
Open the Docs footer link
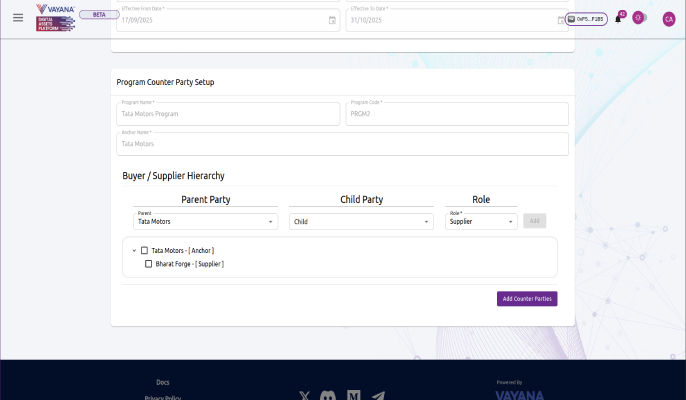pos(163,382)
